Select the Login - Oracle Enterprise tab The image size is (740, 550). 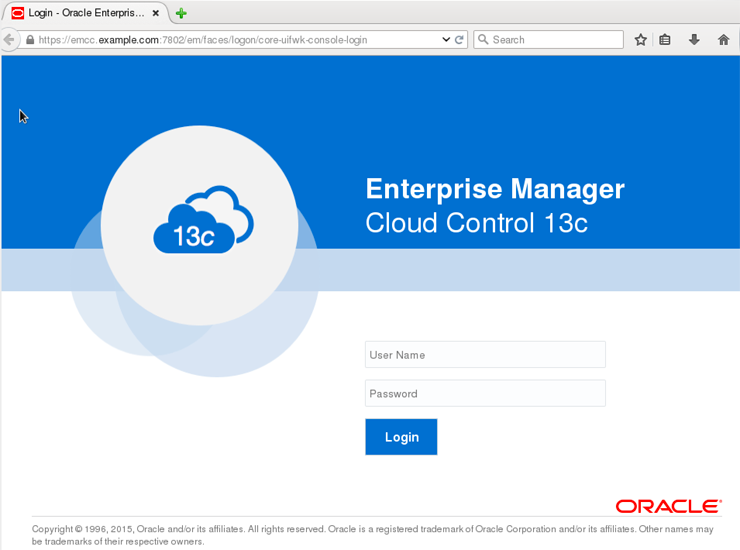(x=85, y=13)
